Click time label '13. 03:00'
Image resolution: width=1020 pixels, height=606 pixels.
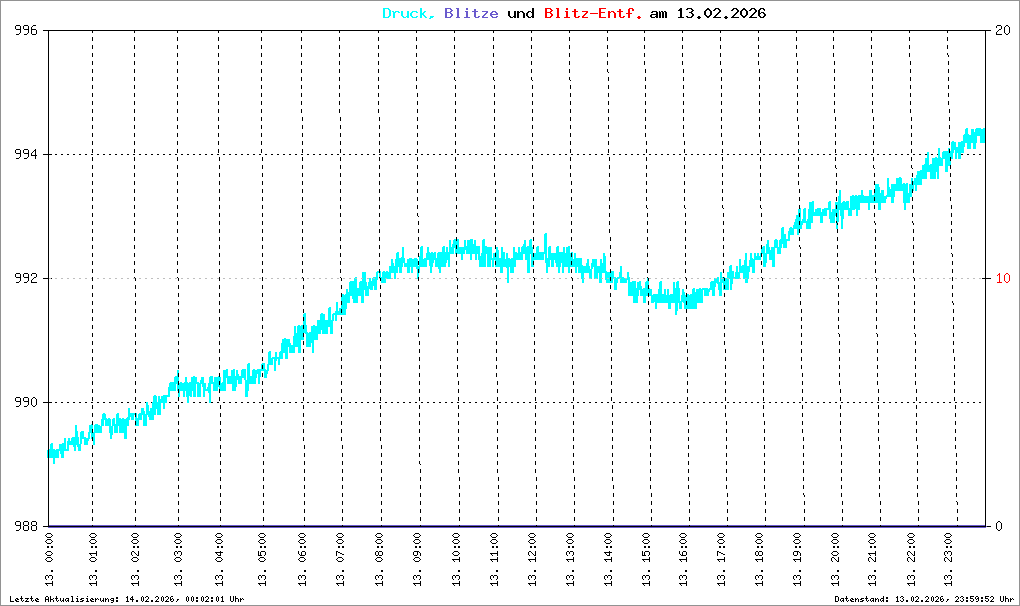[x=178, y=559]
